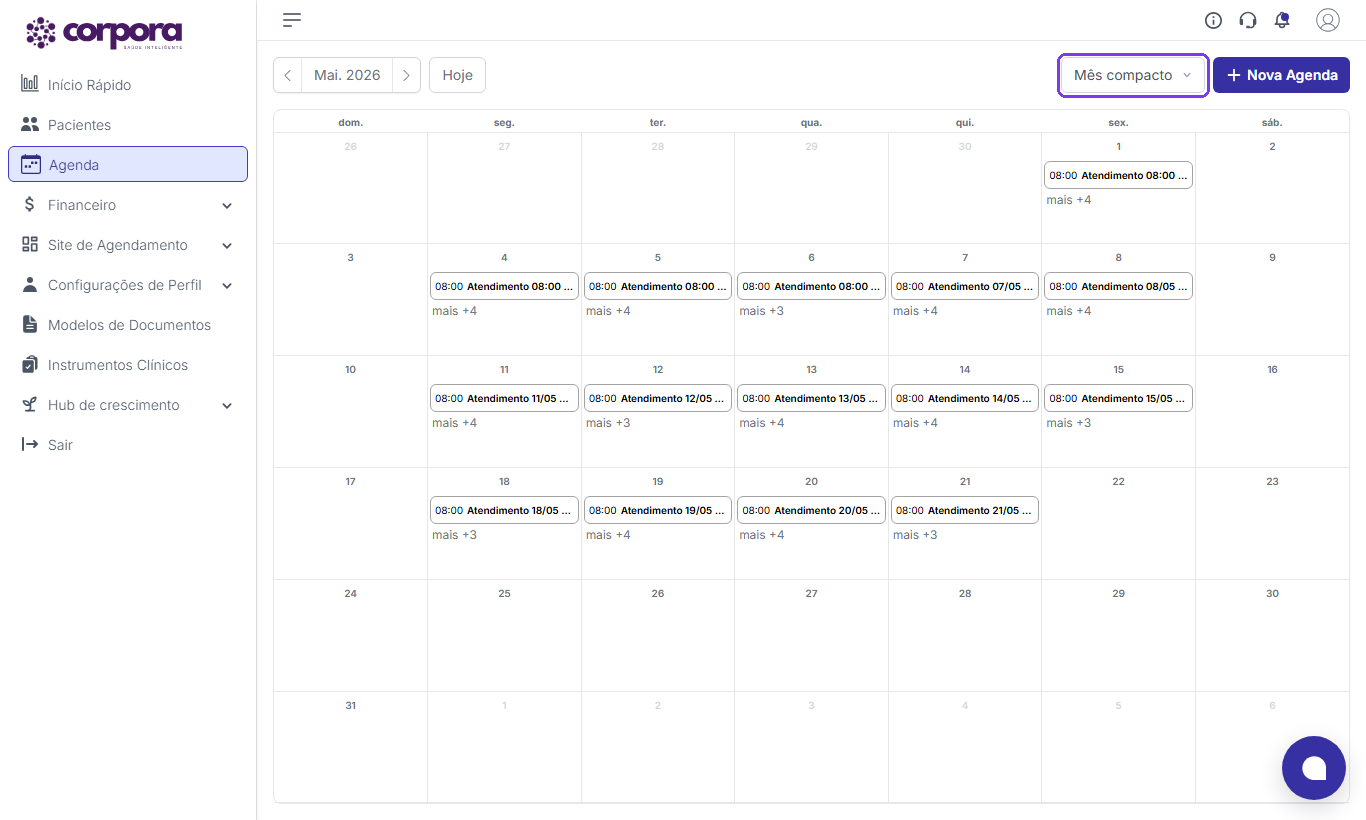1366x820 pixels.
Task: Click the Sair logout arrow icon
Action: (x=30, y=445)
